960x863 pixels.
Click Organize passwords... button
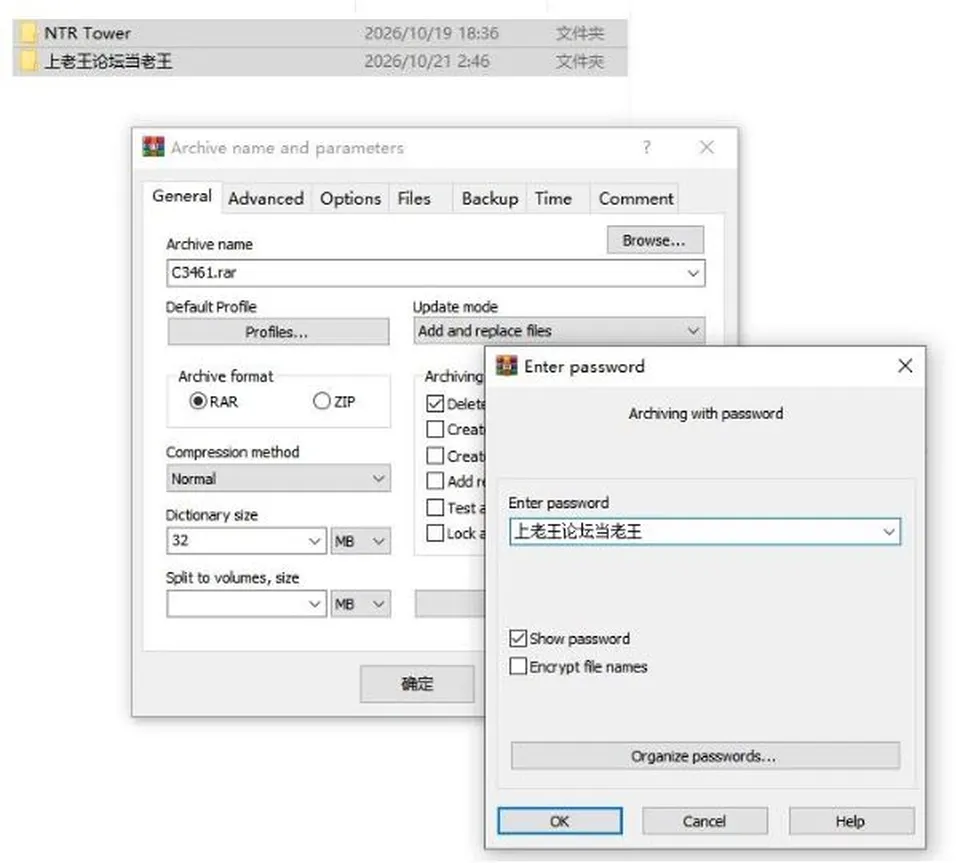coord(705,756)
